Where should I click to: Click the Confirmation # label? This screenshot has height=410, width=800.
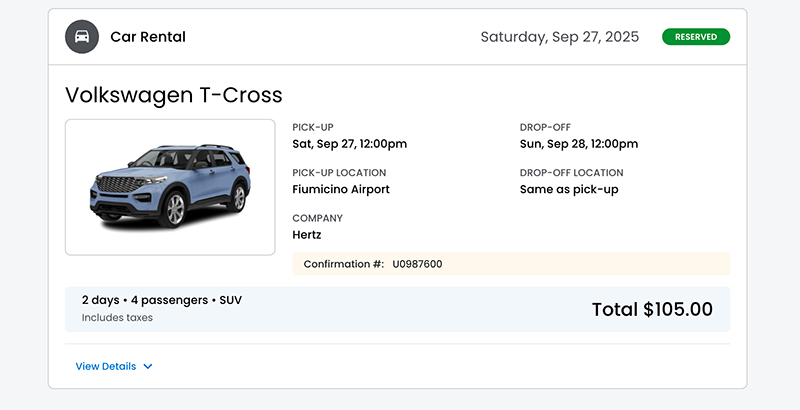pos(343,264)
